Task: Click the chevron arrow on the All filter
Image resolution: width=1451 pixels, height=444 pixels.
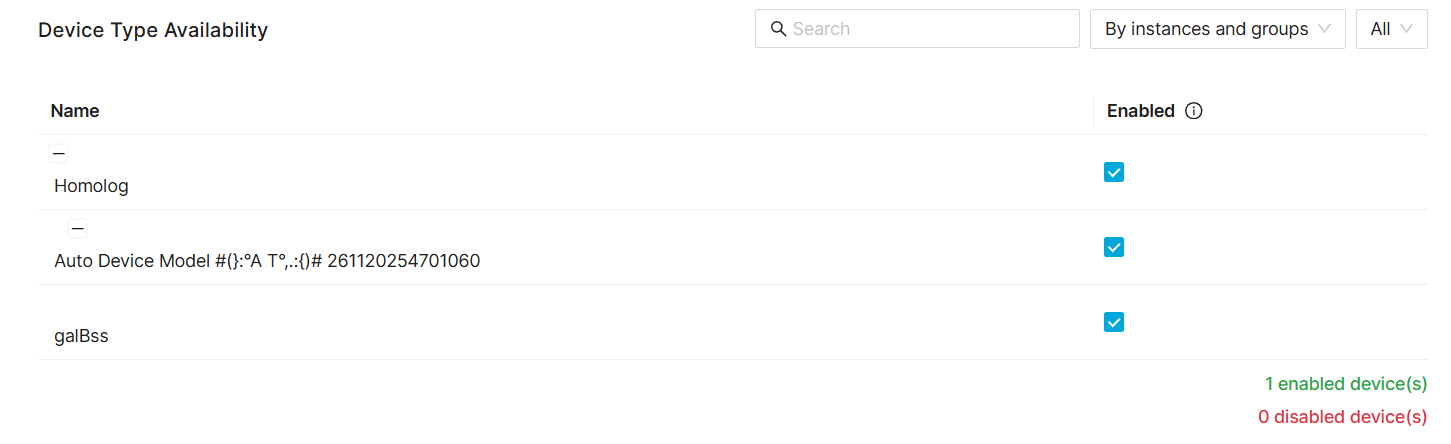Action: (x=1406, y=29)
